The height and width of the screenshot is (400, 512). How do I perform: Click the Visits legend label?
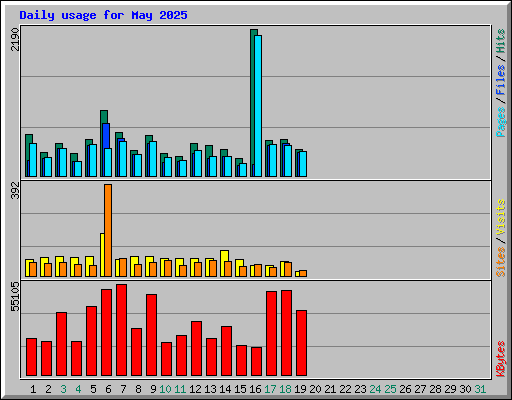tap(500, 217)
